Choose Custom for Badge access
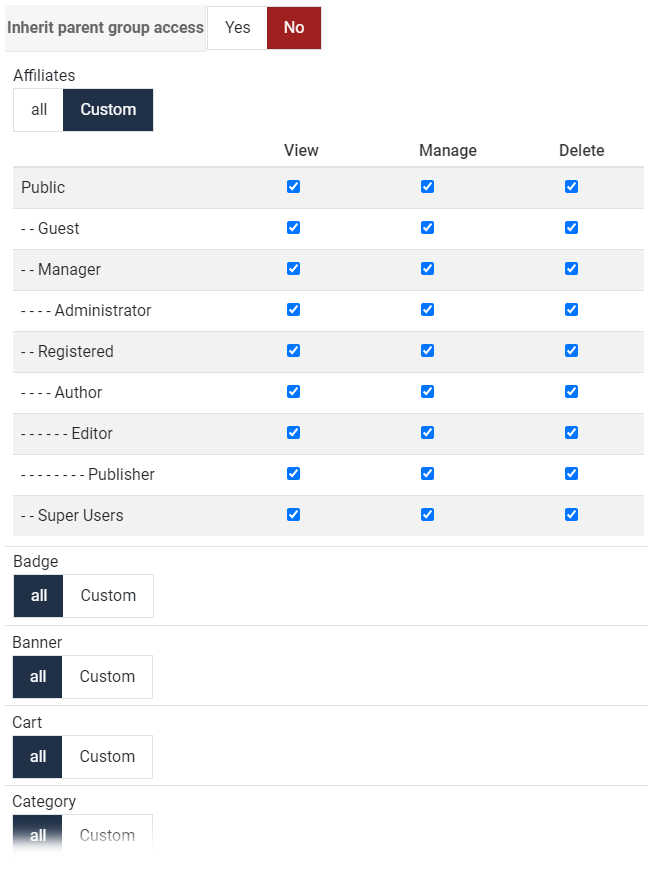Screen dimensions: 648x869 tap(108, 596)
